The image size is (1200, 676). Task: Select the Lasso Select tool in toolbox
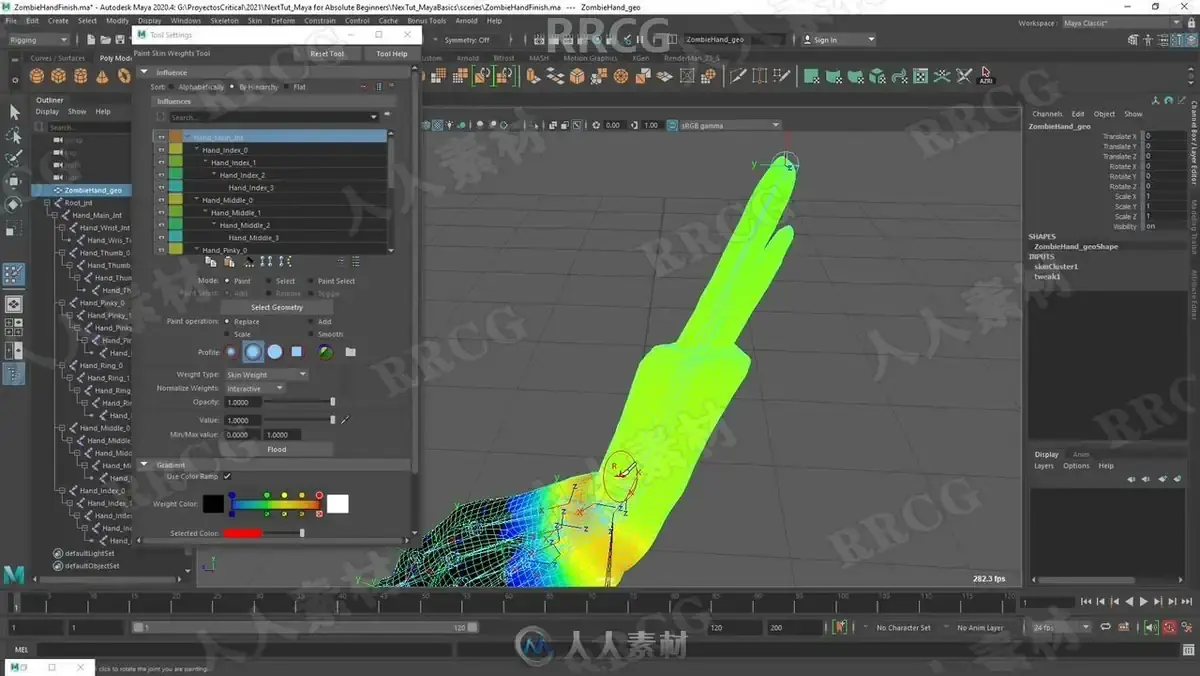coord(14,135)
